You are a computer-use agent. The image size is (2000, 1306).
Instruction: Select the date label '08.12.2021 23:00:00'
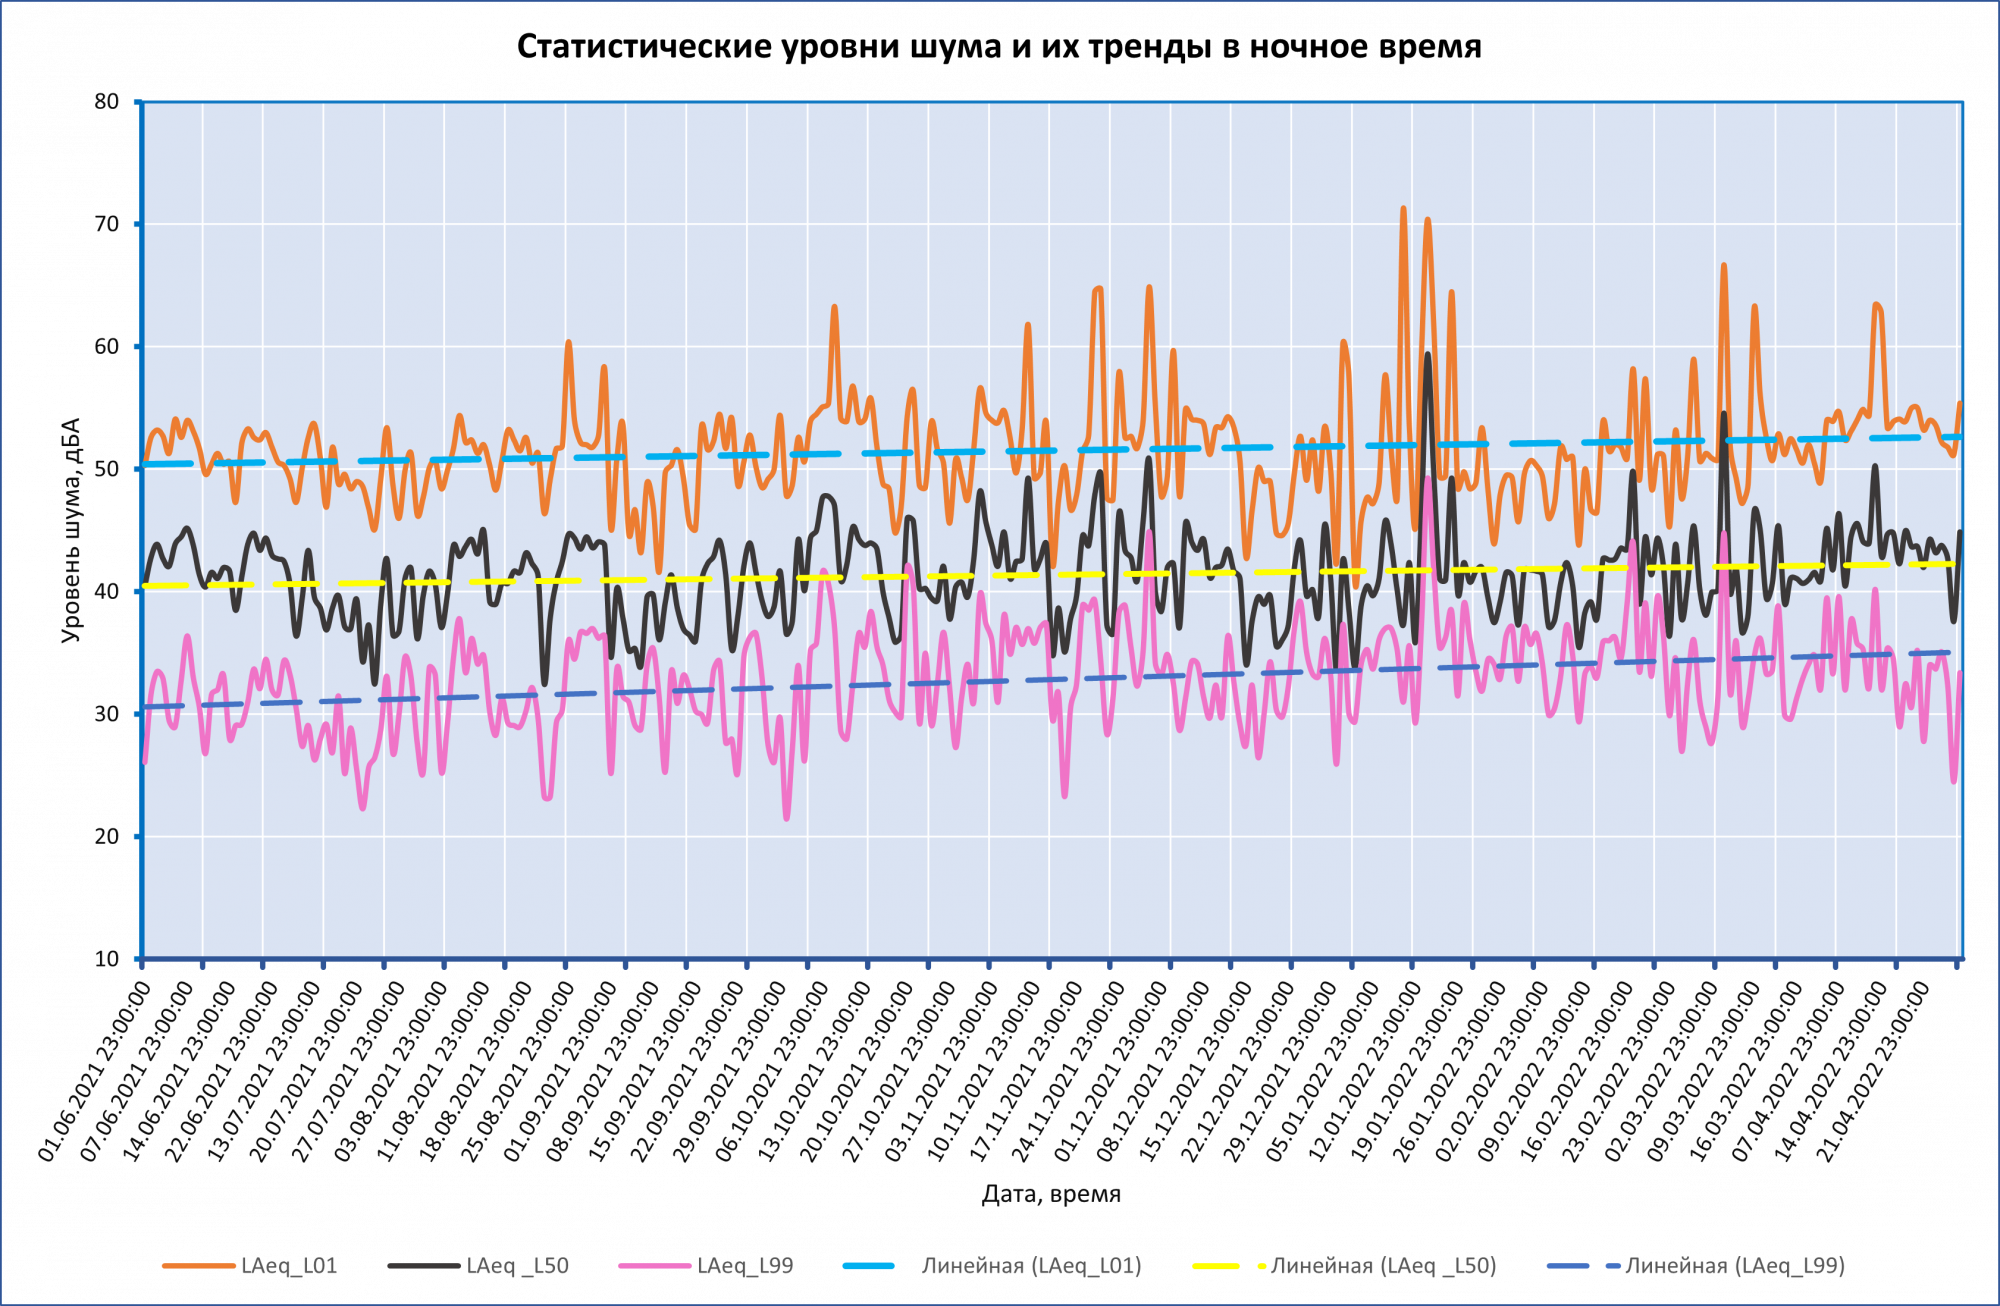pos(1153,1071)
